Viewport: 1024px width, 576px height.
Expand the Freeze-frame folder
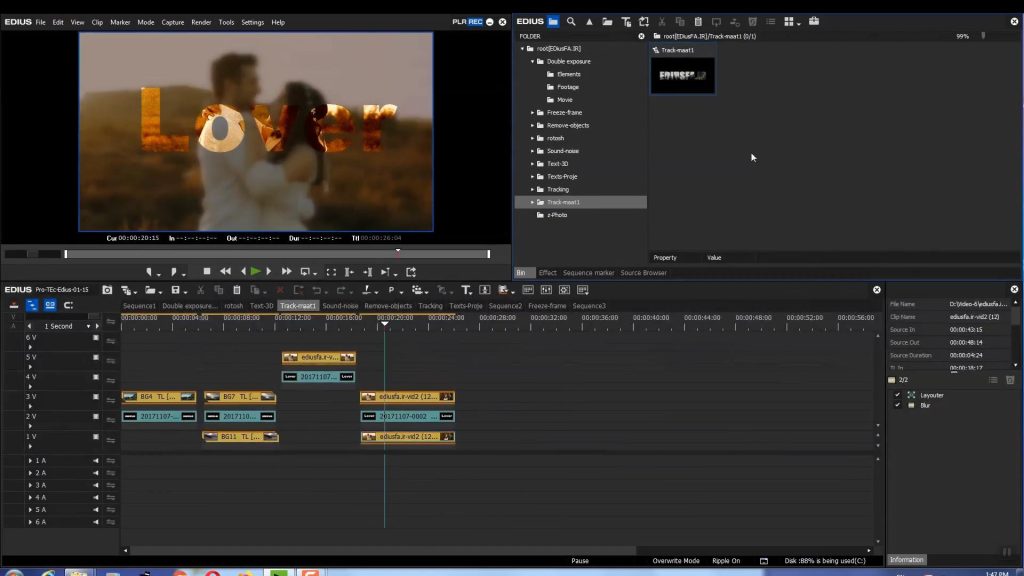tap(532, 112)
